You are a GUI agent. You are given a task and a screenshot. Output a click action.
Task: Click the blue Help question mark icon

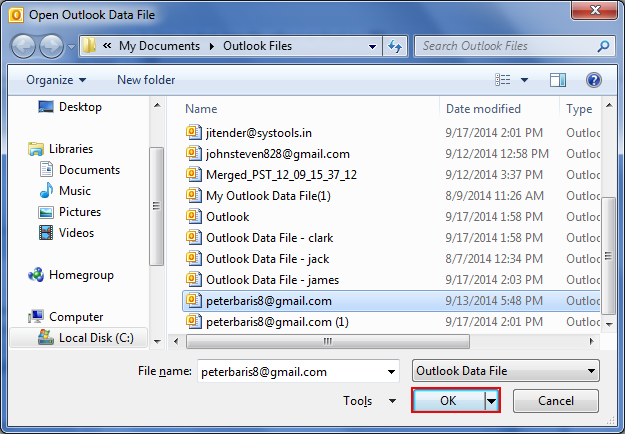pyautogui.click(x=594, y=80)
